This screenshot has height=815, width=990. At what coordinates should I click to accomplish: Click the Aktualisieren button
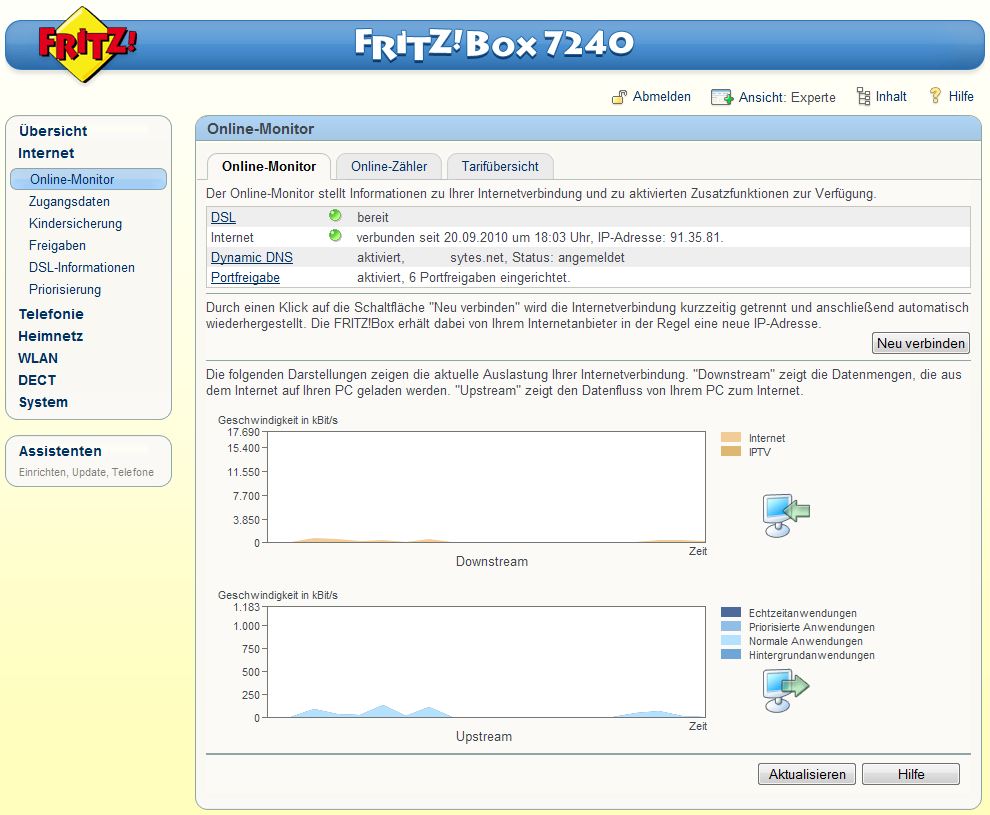tap(807, 774)
